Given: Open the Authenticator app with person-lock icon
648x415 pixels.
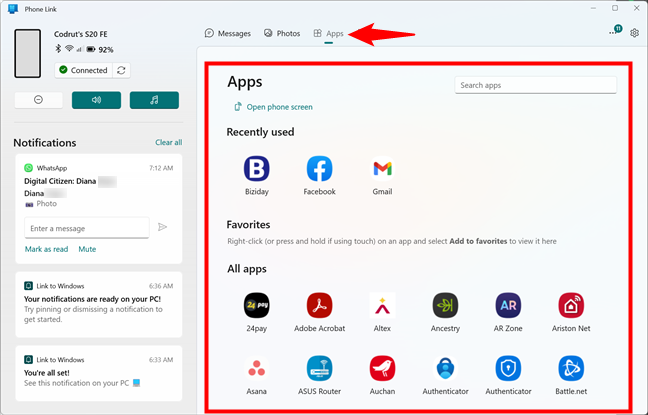Looking at the screenshot, I should [445, 368].
